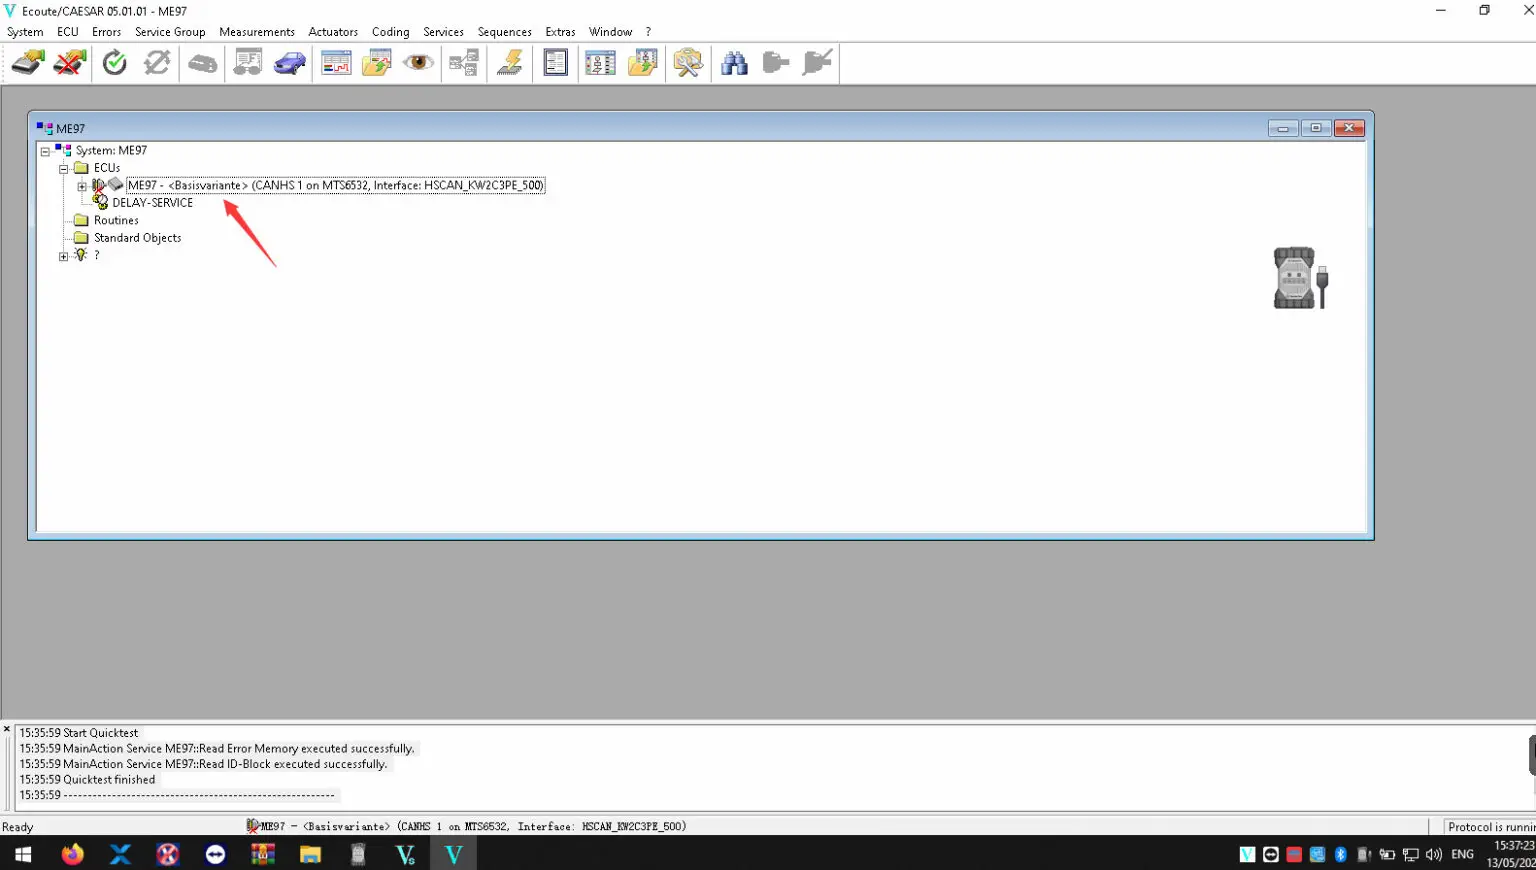Open the Window menu
The image size is (1536, 870).
click(x=610, y=32)
